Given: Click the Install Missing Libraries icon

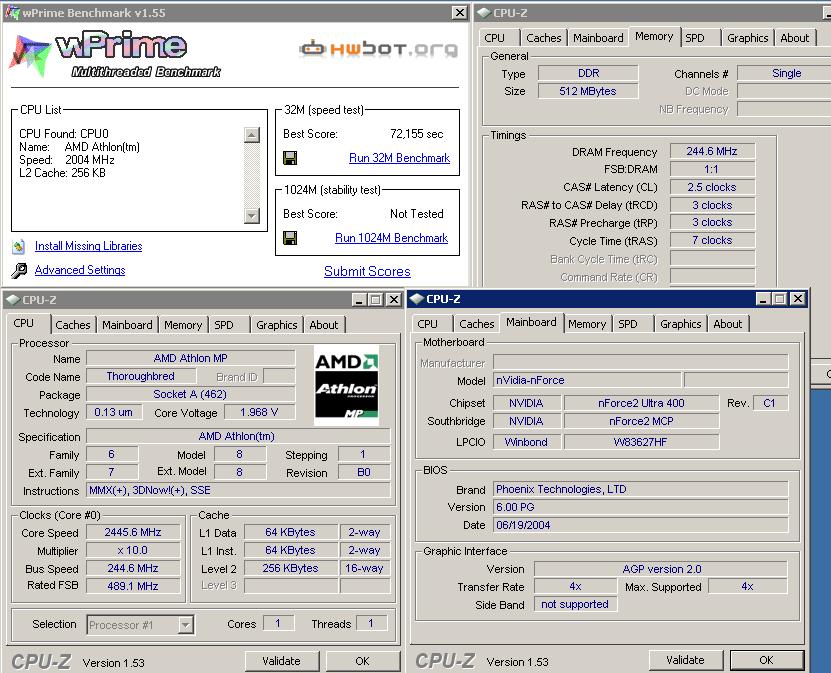Looking at the screenshot, I should pos(19,246).
